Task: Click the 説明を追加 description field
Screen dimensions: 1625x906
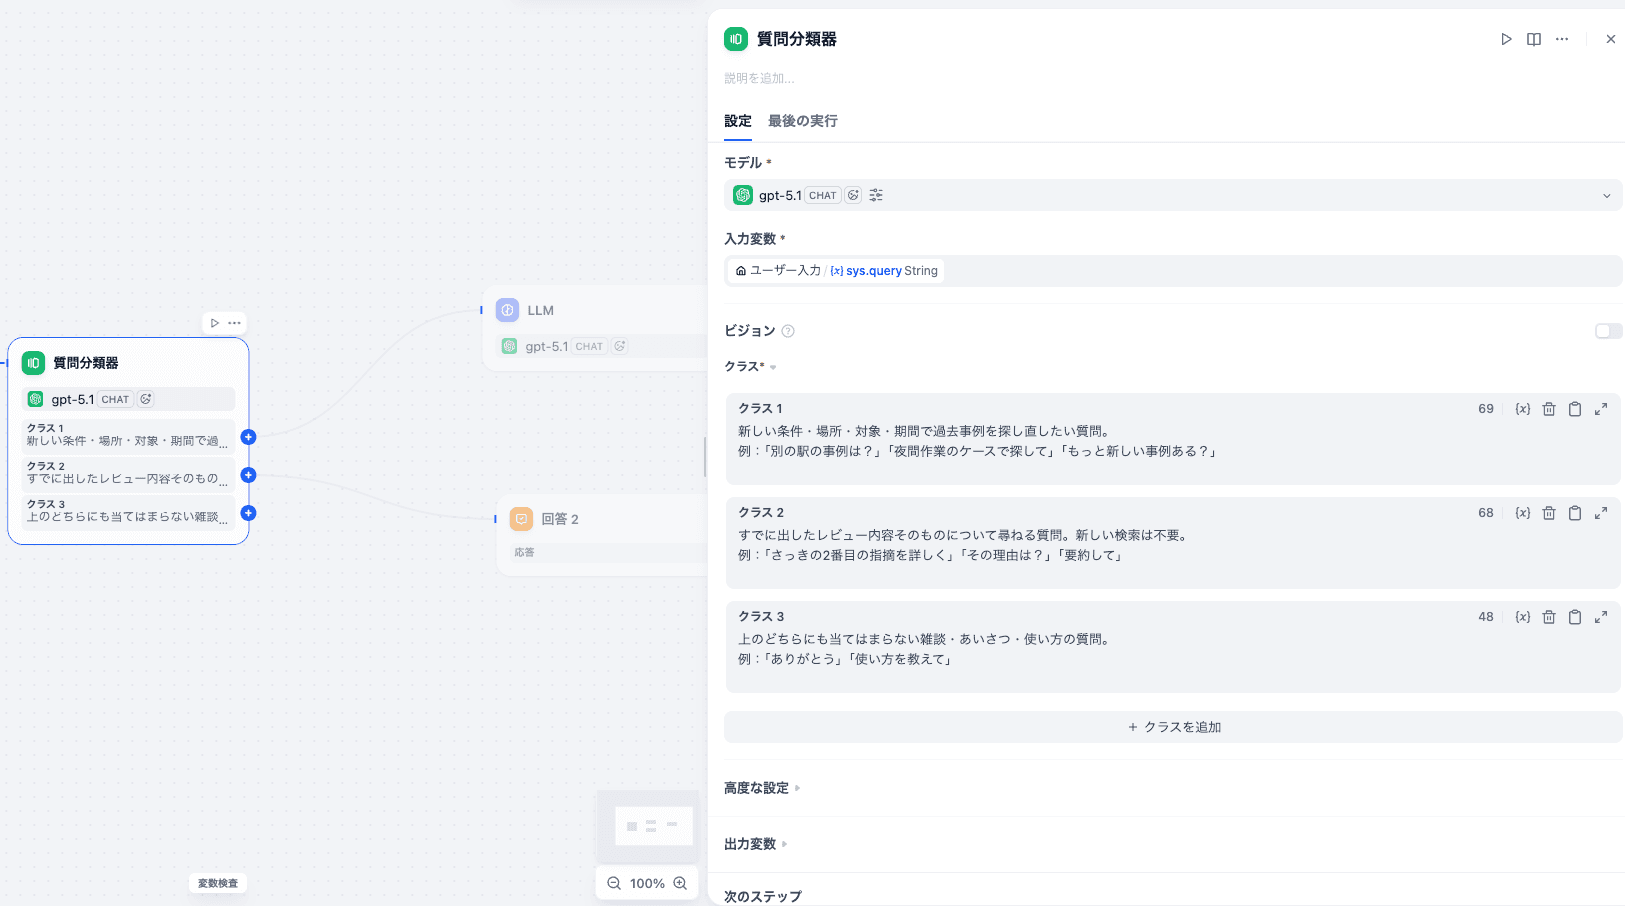Action: pyautogui.click(x=759, y=78)
